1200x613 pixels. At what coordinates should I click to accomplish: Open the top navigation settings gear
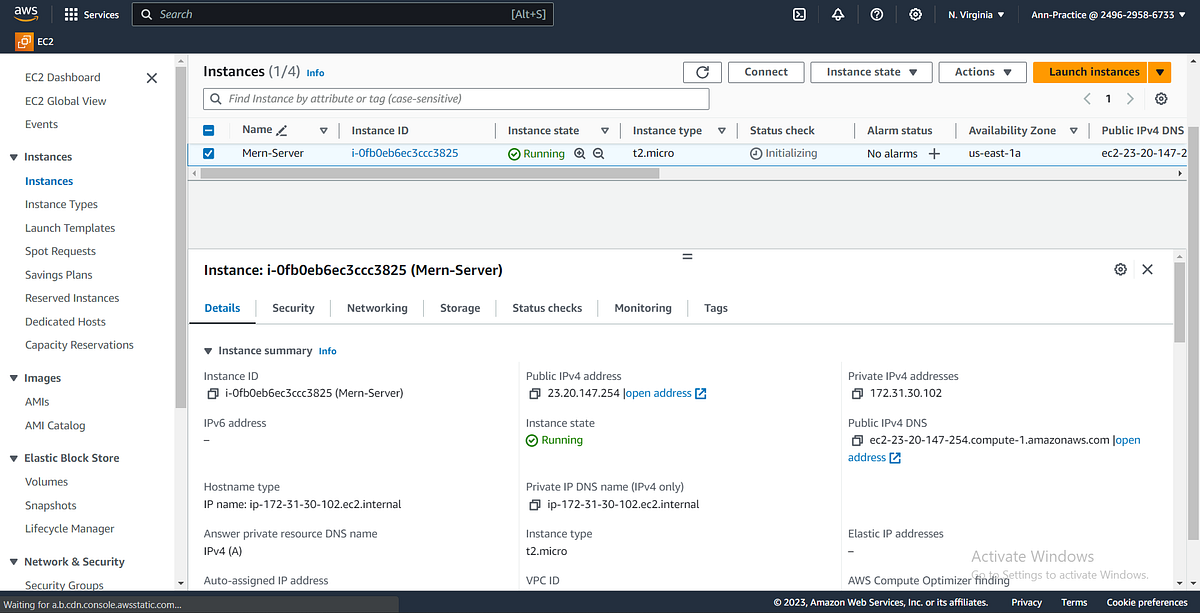click(915, 14)
